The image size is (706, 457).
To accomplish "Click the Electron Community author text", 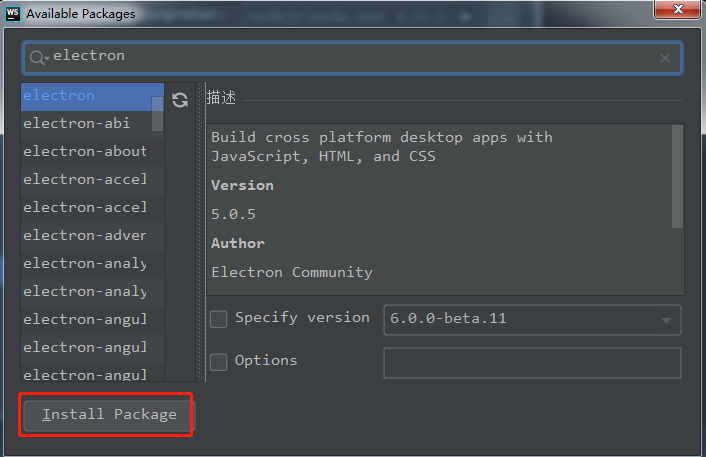I will [x=292, y=272].
